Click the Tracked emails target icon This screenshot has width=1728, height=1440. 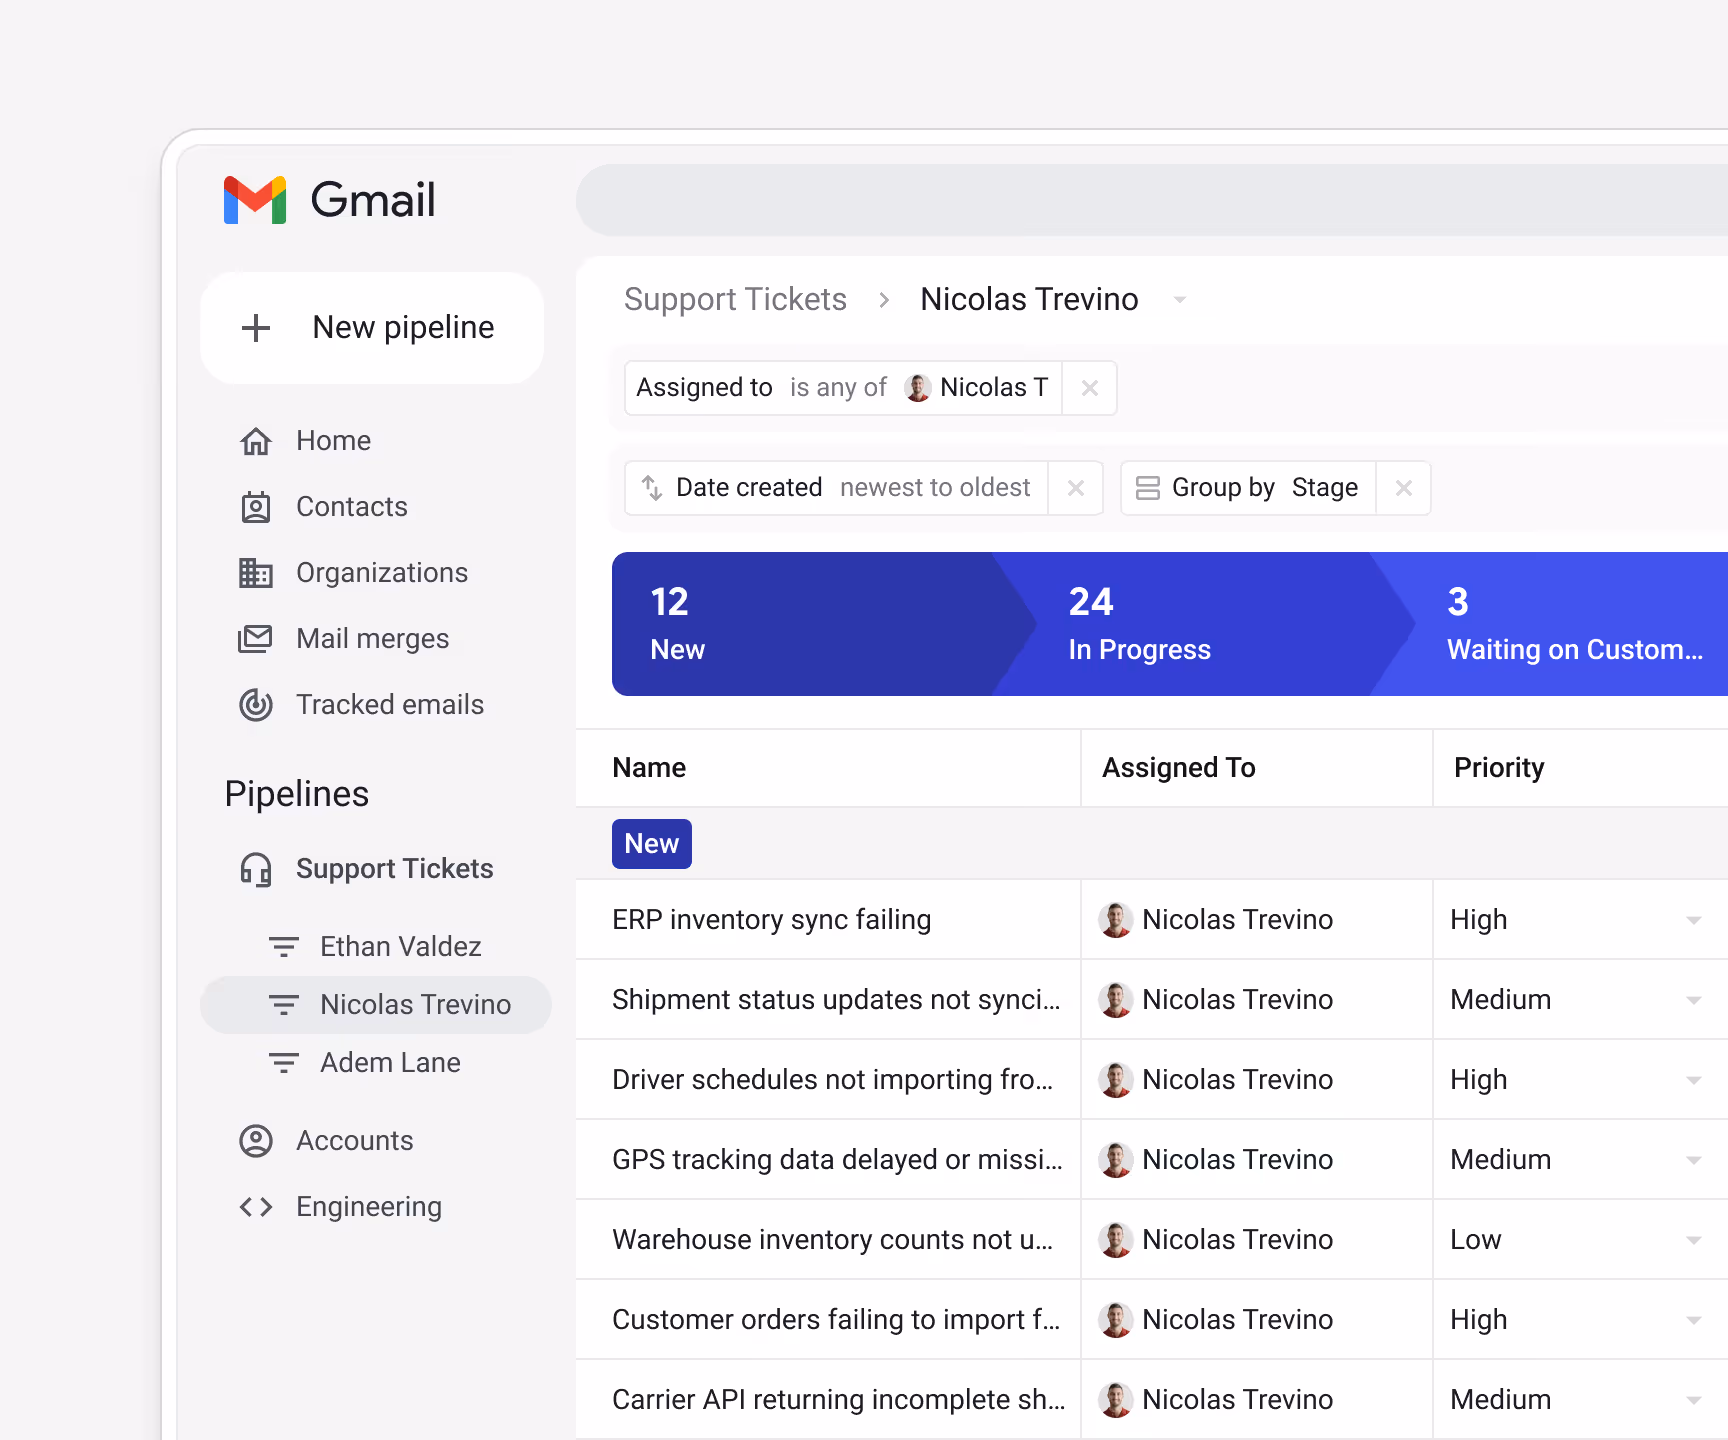click(x=256, y=705)
